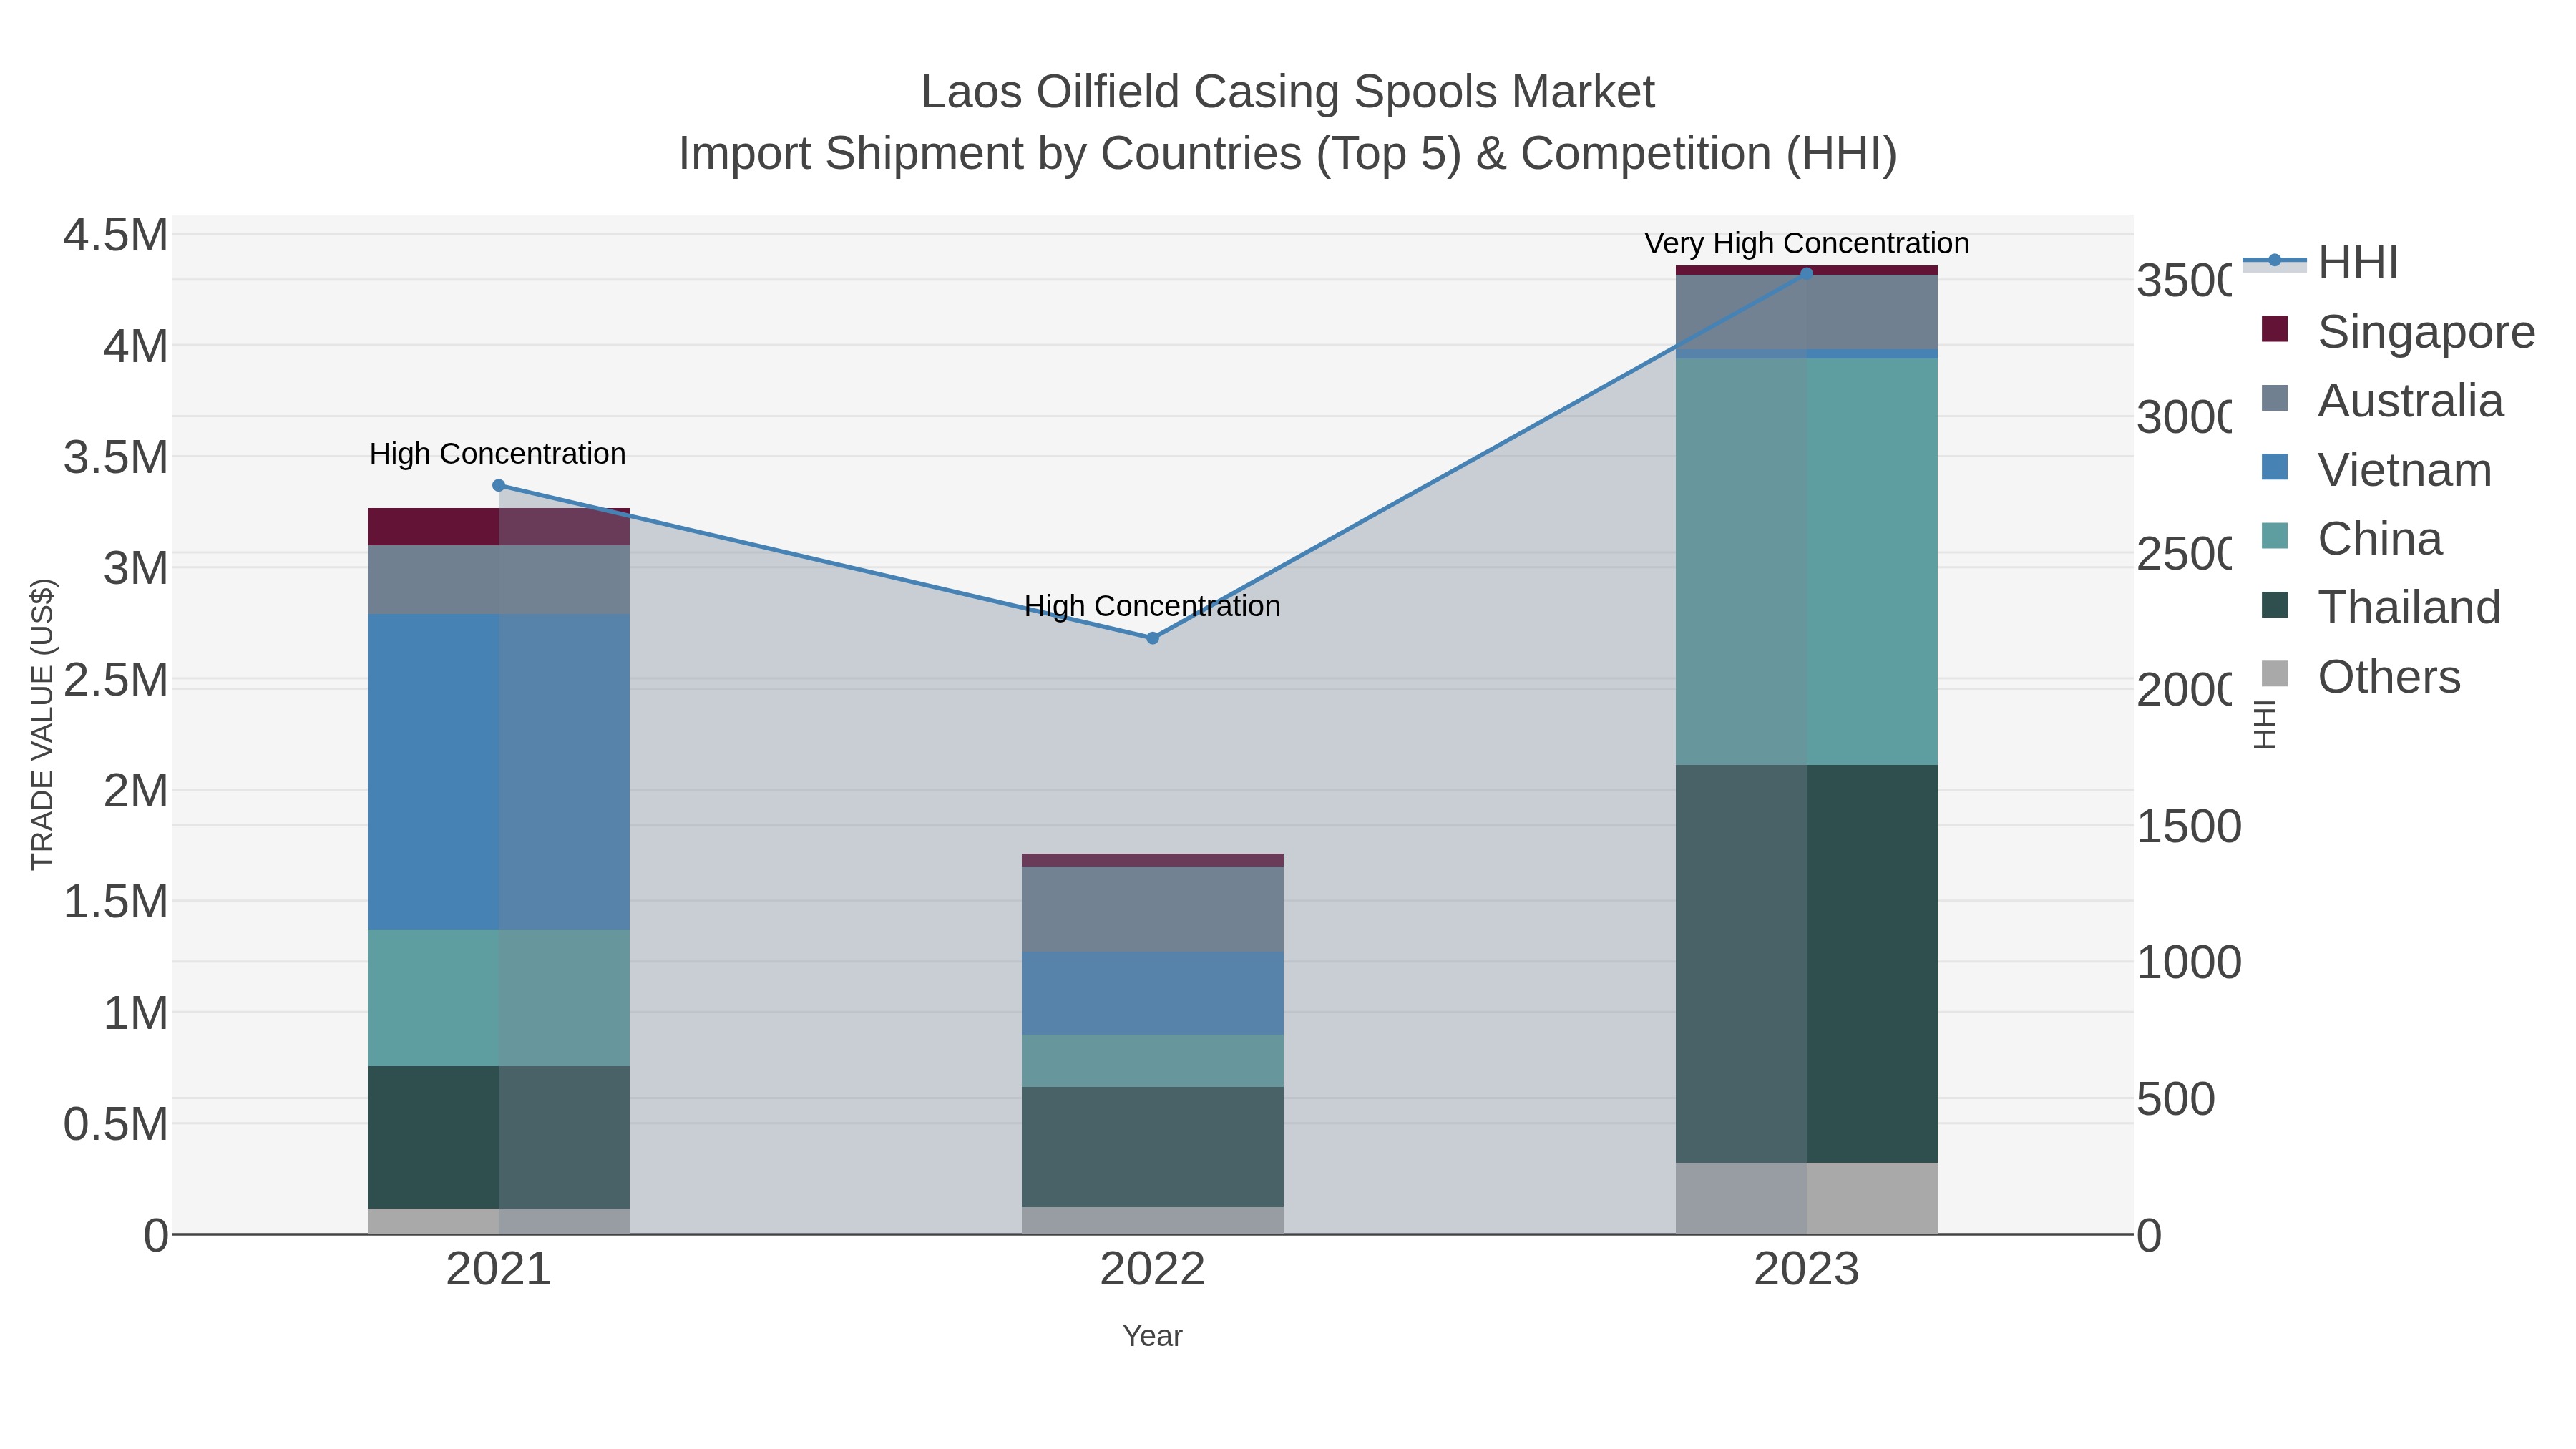The image size is (2576, 1449).
Task: Select the Thailand segment of 2022 bar
Action: pos(1152,1147)
